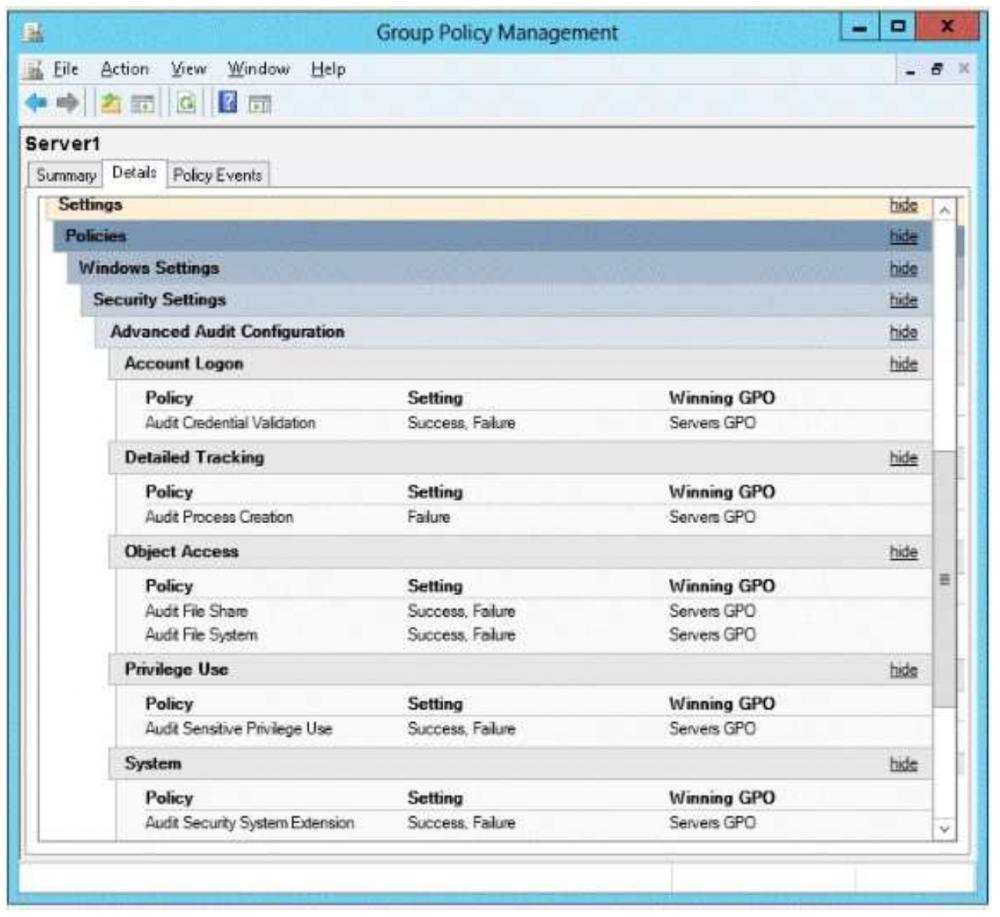Hide the Security Settings section
The height and width of the screenshot is (917, 1000).
coord(903,300)
